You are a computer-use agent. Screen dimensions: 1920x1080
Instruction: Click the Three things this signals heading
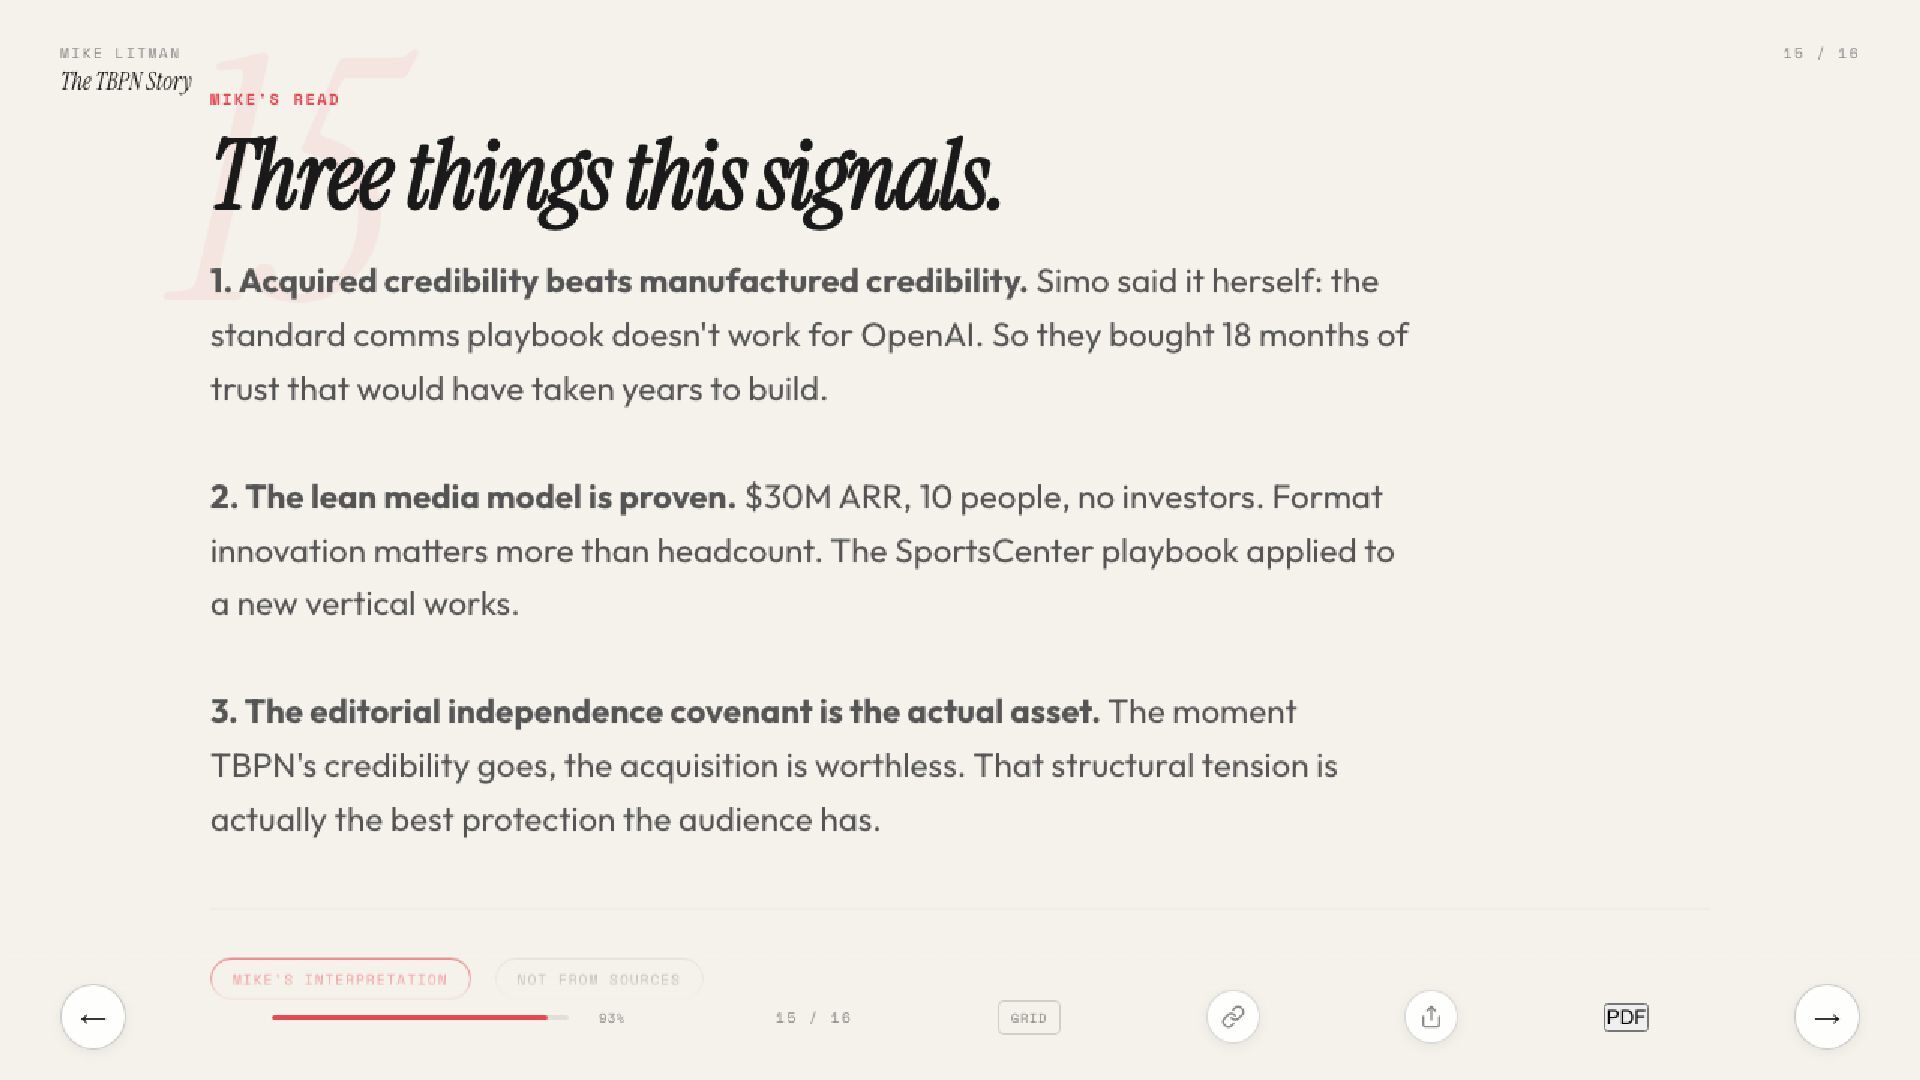point(605,178)
